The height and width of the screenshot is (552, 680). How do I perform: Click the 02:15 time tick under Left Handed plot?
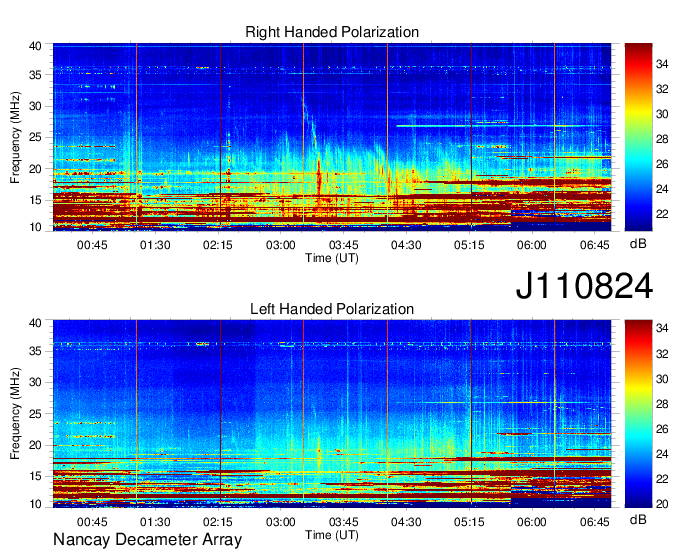tap(218, 522)
